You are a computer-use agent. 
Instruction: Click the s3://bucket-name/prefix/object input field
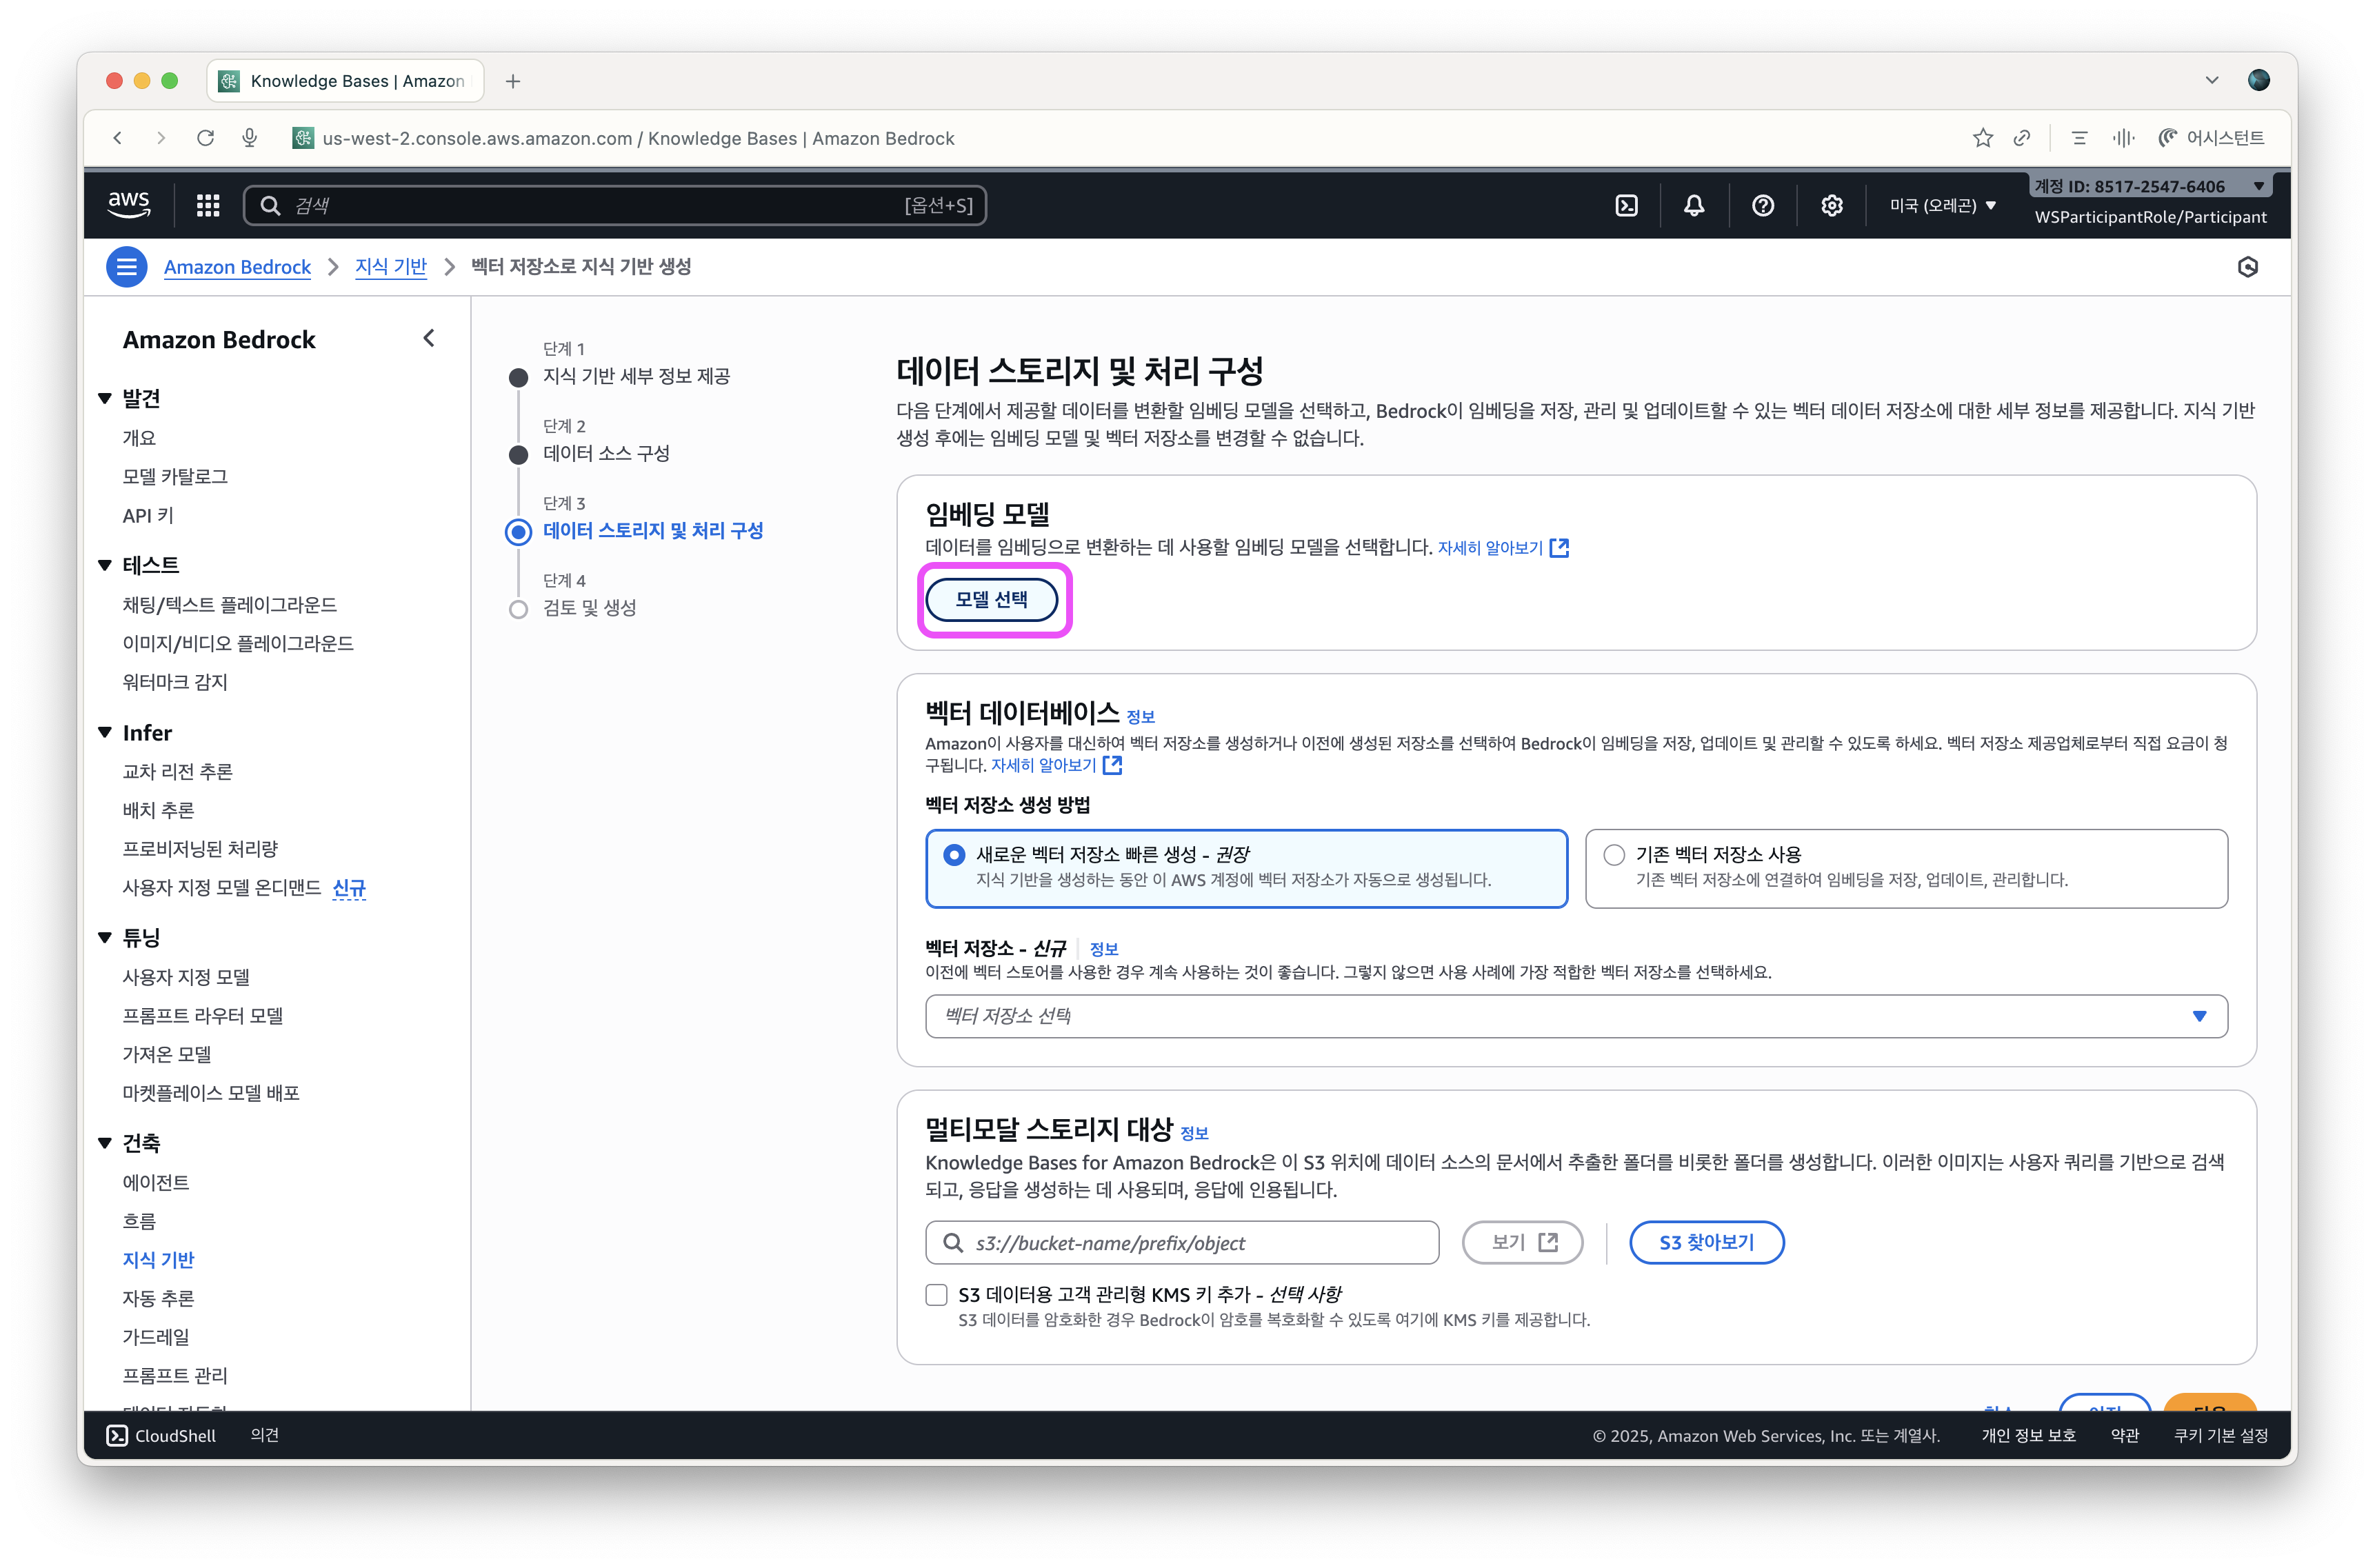click(1182, 1242)
